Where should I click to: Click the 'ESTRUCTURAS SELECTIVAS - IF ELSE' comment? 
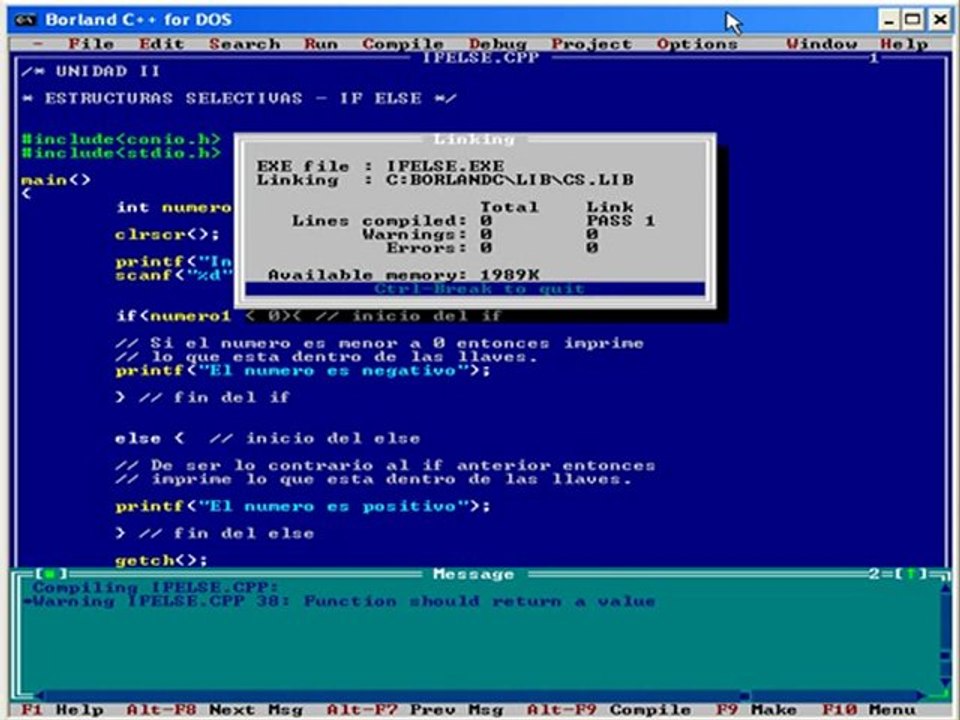239,98
